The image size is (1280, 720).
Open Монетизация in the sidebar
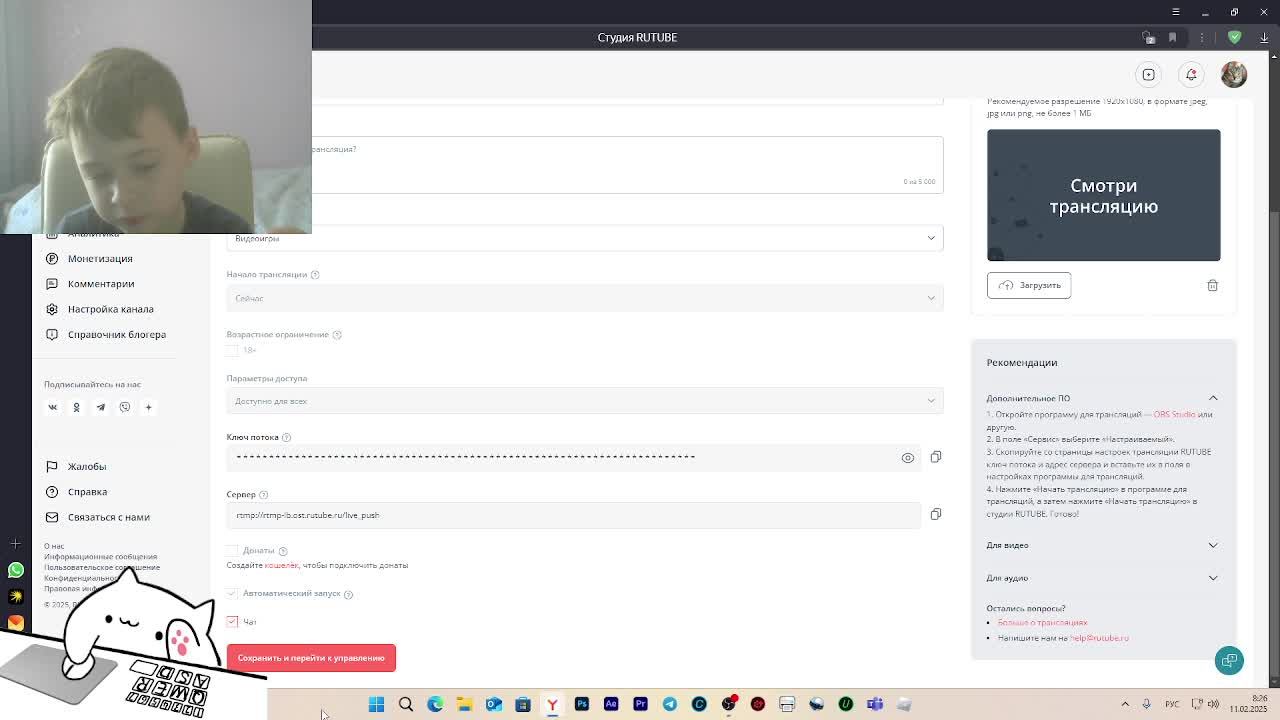[100, 259]
